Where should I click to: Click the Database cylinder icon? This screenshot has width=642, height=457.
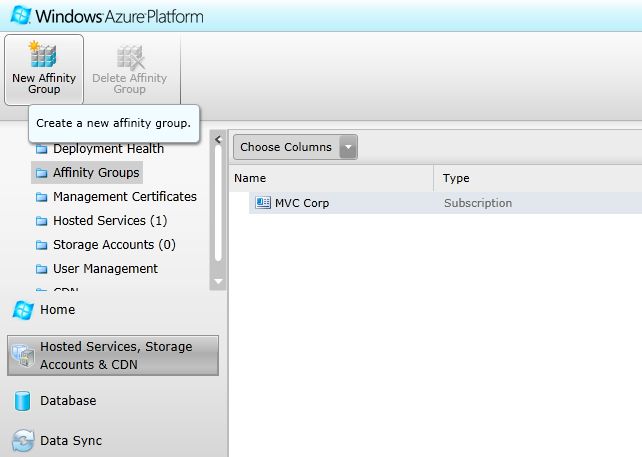tap(22, 401)
